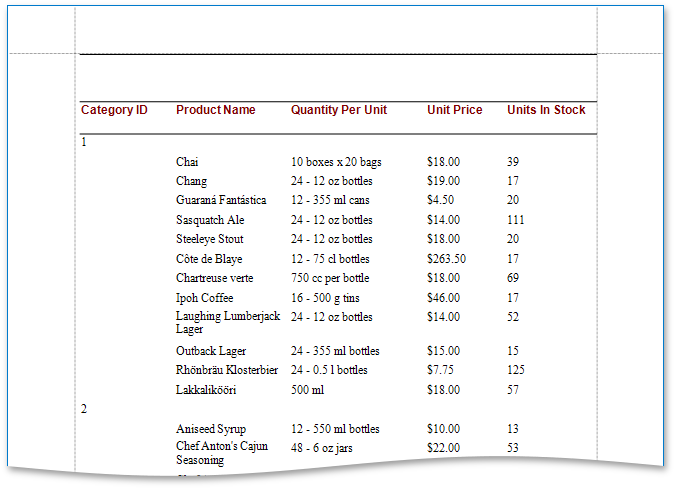Screen dimensions: 677x491
Task: Click the Quantity Per Unit header
Action: [x=338, y=110]
